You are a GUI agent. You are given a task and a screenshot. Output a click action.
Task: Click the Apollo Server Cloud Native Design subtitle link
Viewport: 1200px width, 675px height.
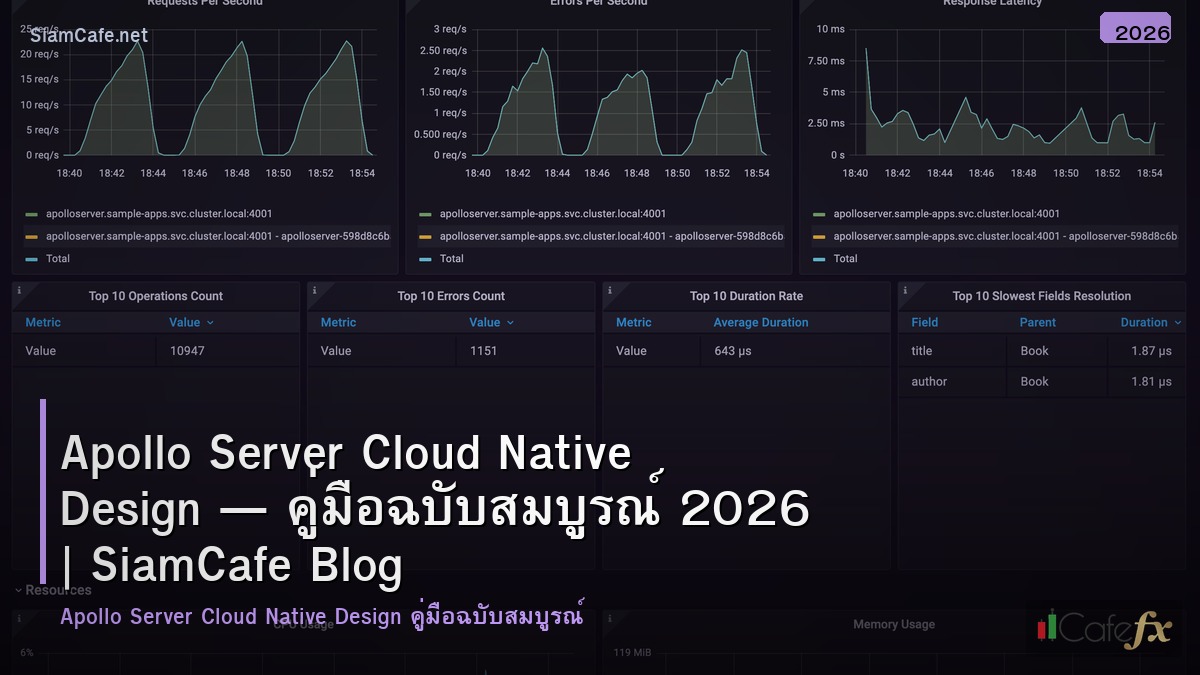click(322, 616)
